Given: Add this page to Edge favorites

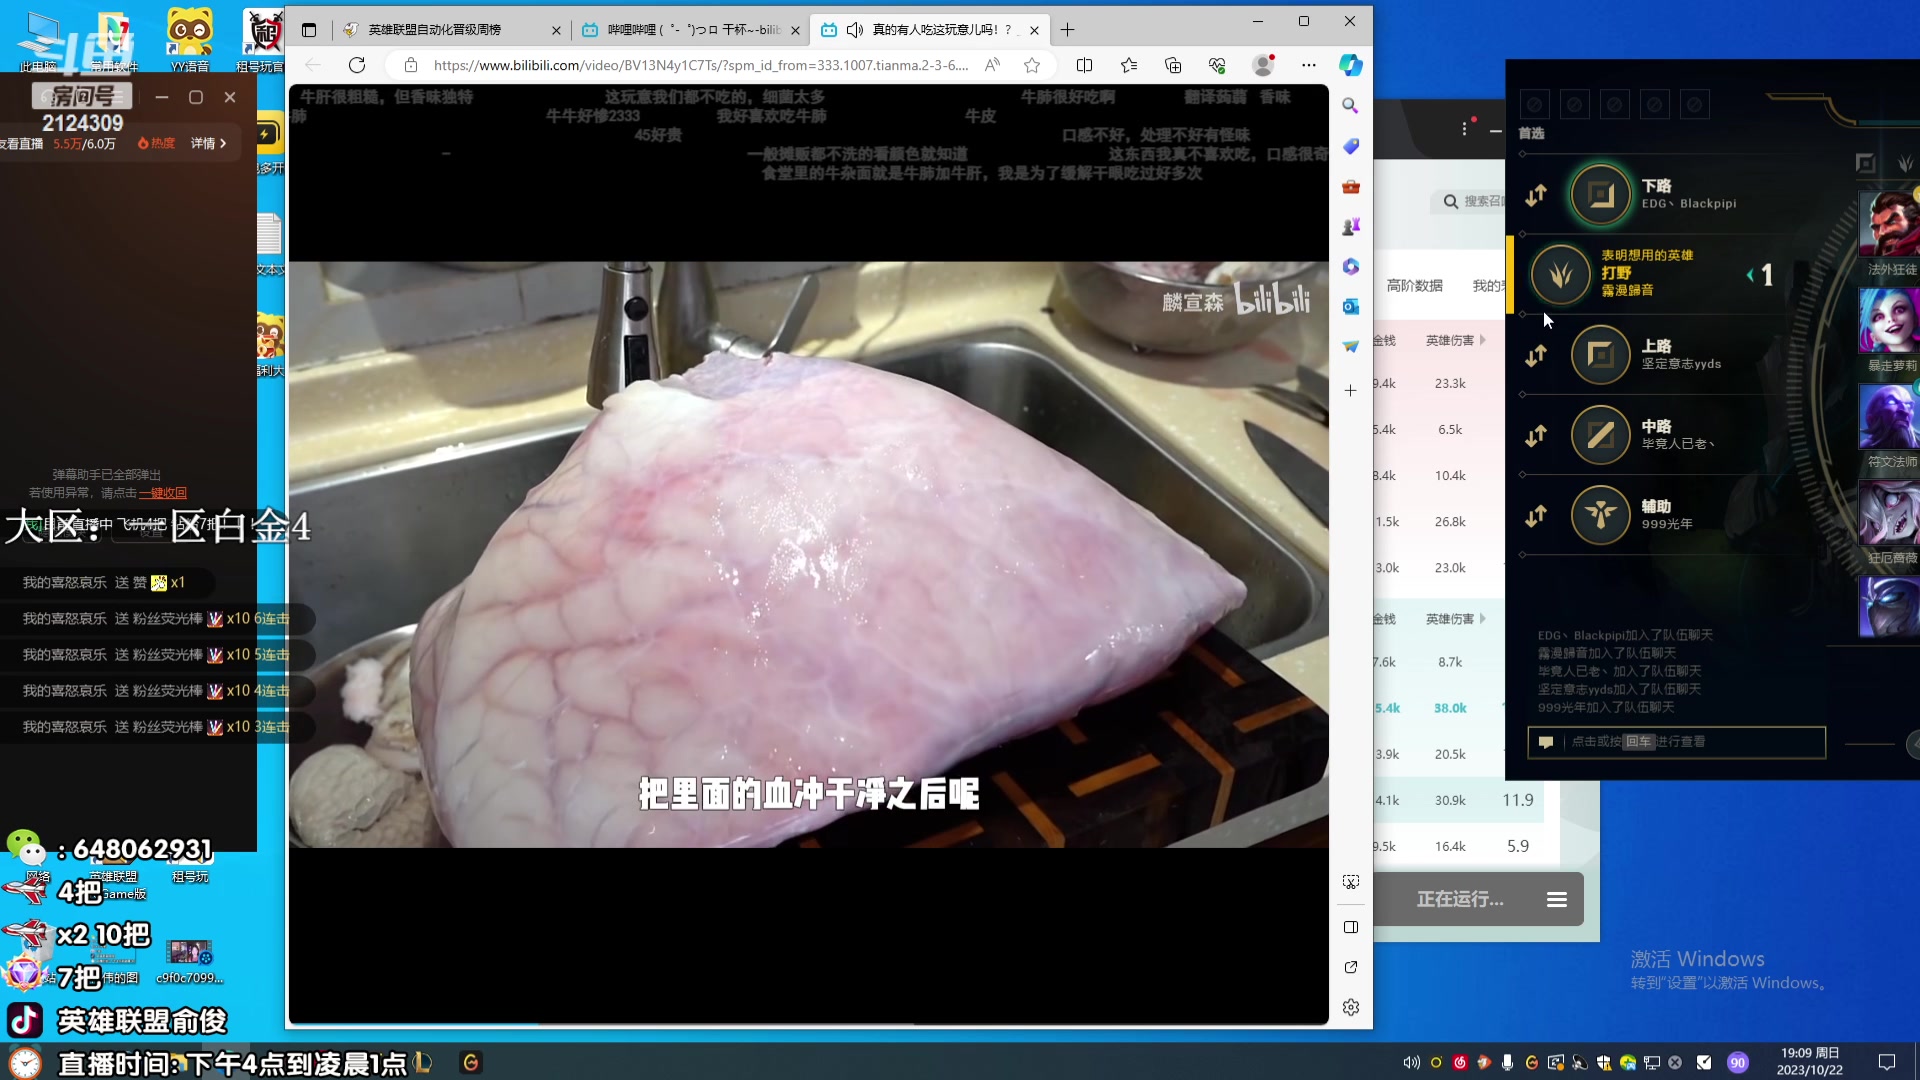Looking at the screenshot, I should click(1032, 65).
